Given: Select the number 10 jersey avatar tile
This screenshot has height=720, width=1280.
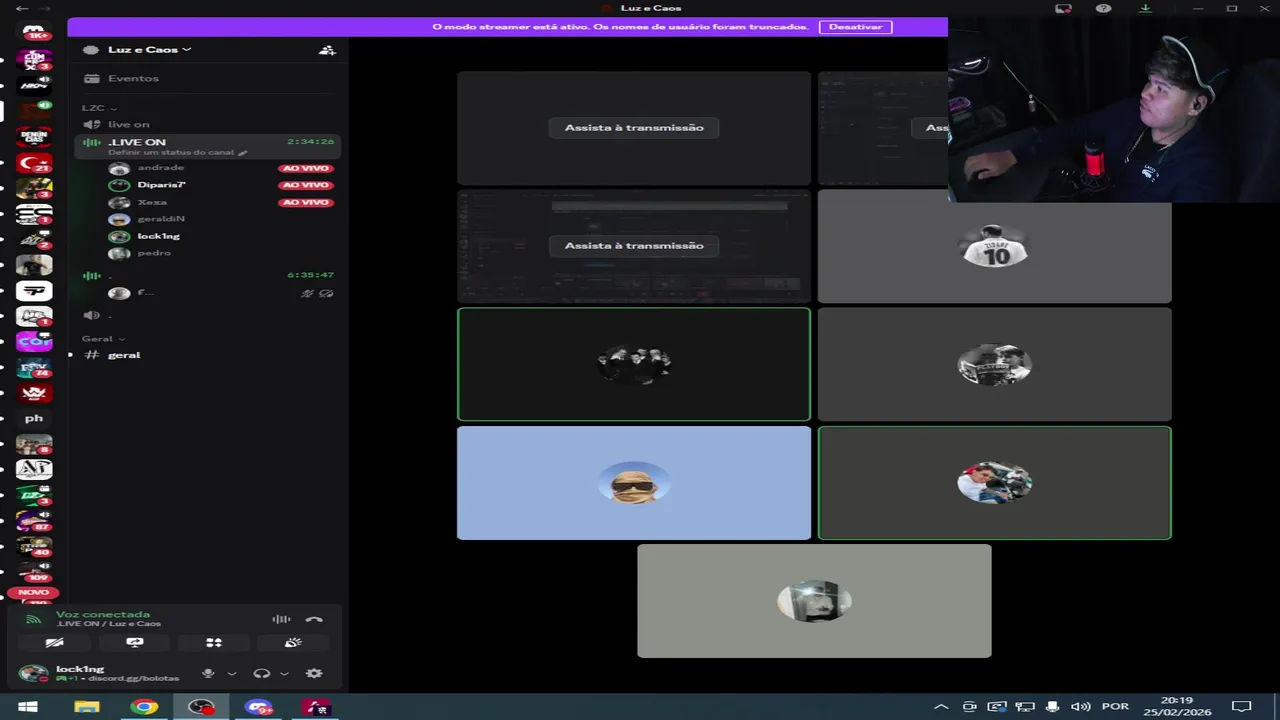Looking at the screenshot, I should (x=994, y=246).
